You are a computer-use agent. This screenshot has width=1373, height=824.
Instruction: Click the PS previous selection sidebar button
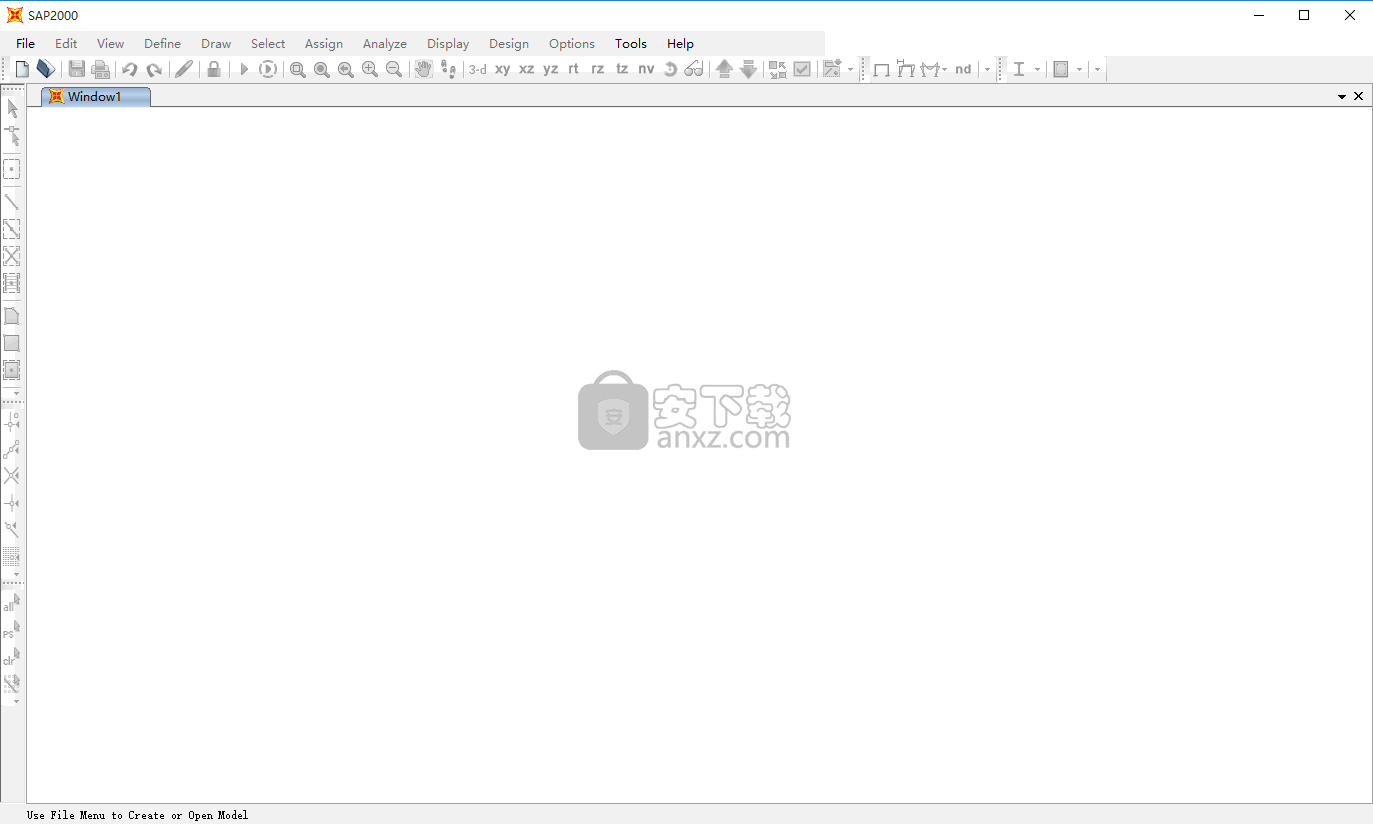click(x=11, y=630)
